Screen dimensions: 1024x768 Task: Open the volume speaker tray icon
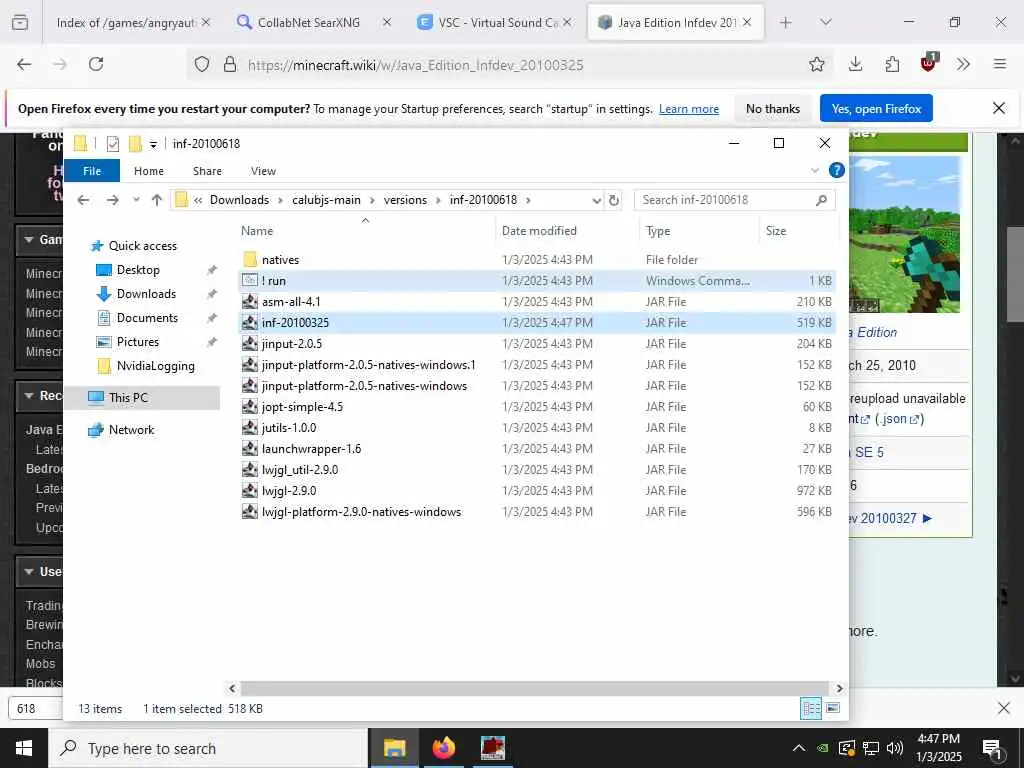(x=895, y=748)
